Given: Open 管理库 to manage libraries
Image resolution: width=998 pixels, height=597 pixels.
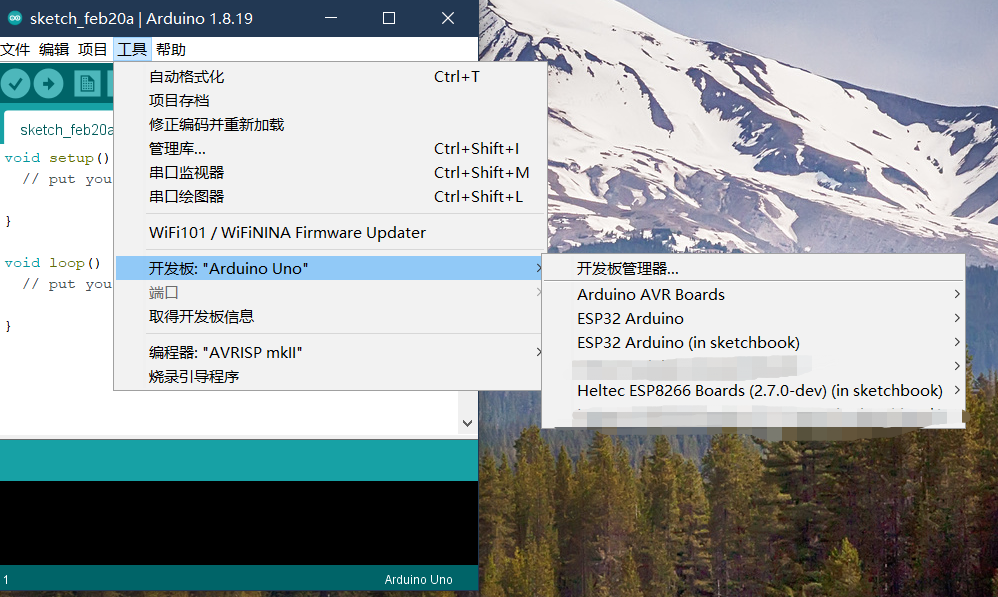Looking at the screenshot, I should coord(179,148).
